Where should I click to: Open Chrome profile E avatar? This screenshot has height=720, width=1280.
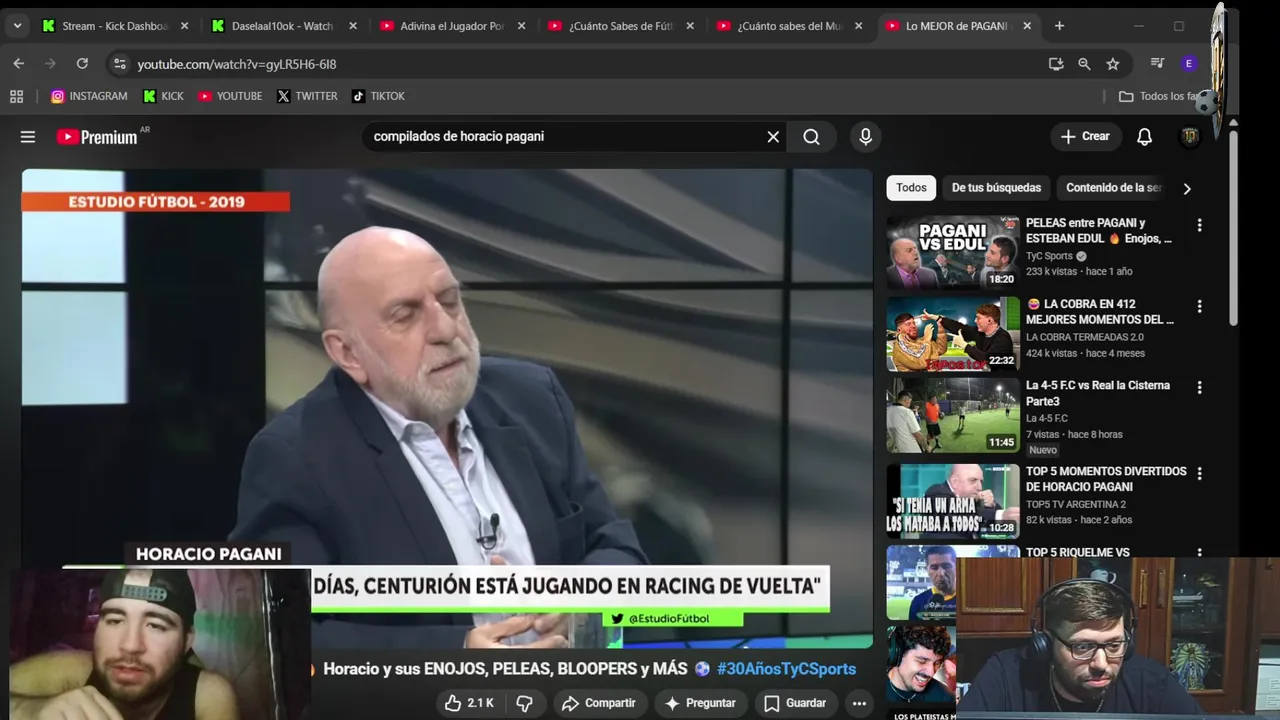click(1188, 63)
